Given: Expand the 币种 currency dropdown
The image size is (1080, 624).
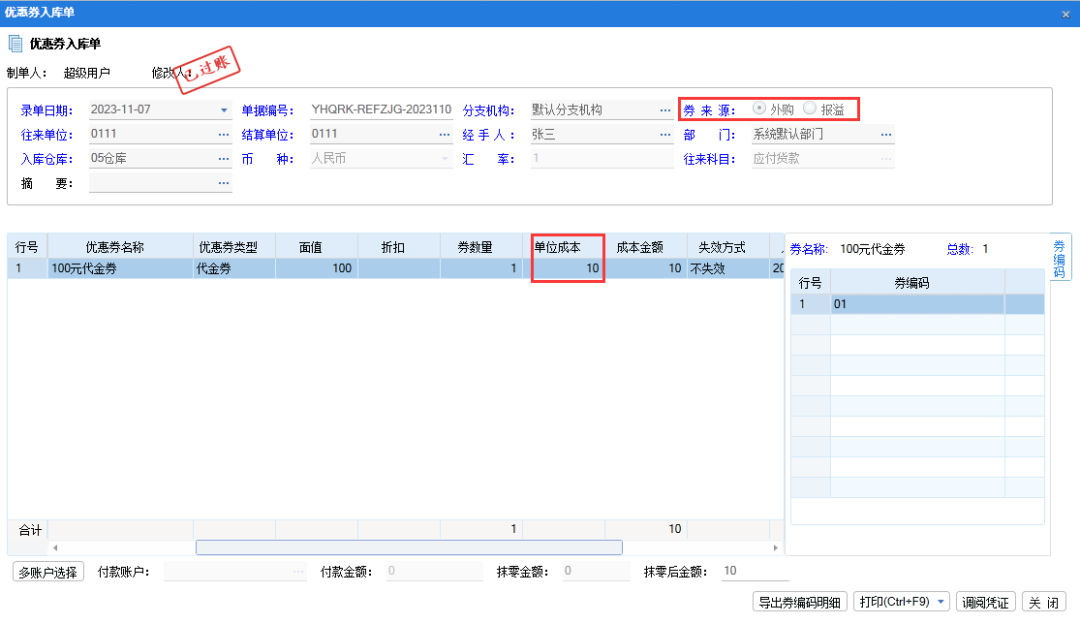Looking at the screenshot, I should [x=445, y=158].
